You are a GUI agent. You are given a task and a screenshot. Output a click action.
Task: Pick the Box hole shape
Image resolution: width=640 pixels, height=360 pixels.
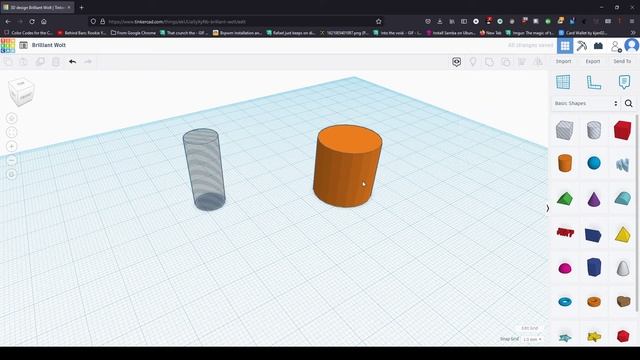564,130
